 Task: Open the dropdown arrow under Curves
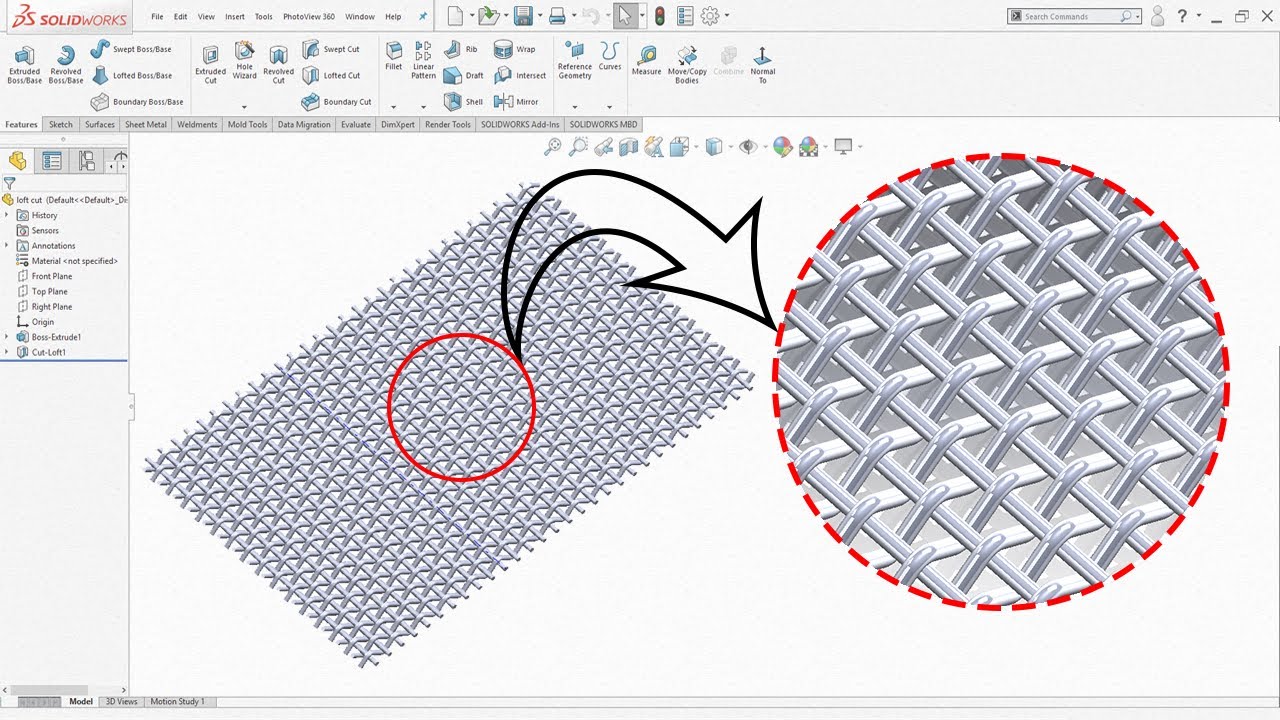(610, 107)
